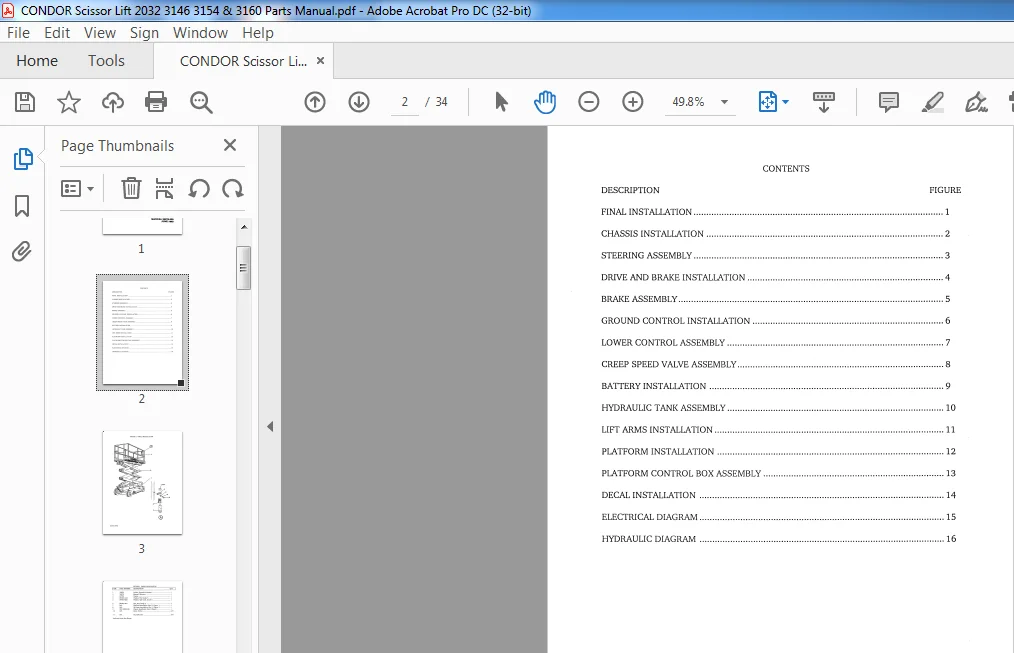1014x653 pixels.
Task: Click the CREEP SPEED VALVE ASSEMBLY entry
Action: [x=775, y=365]
